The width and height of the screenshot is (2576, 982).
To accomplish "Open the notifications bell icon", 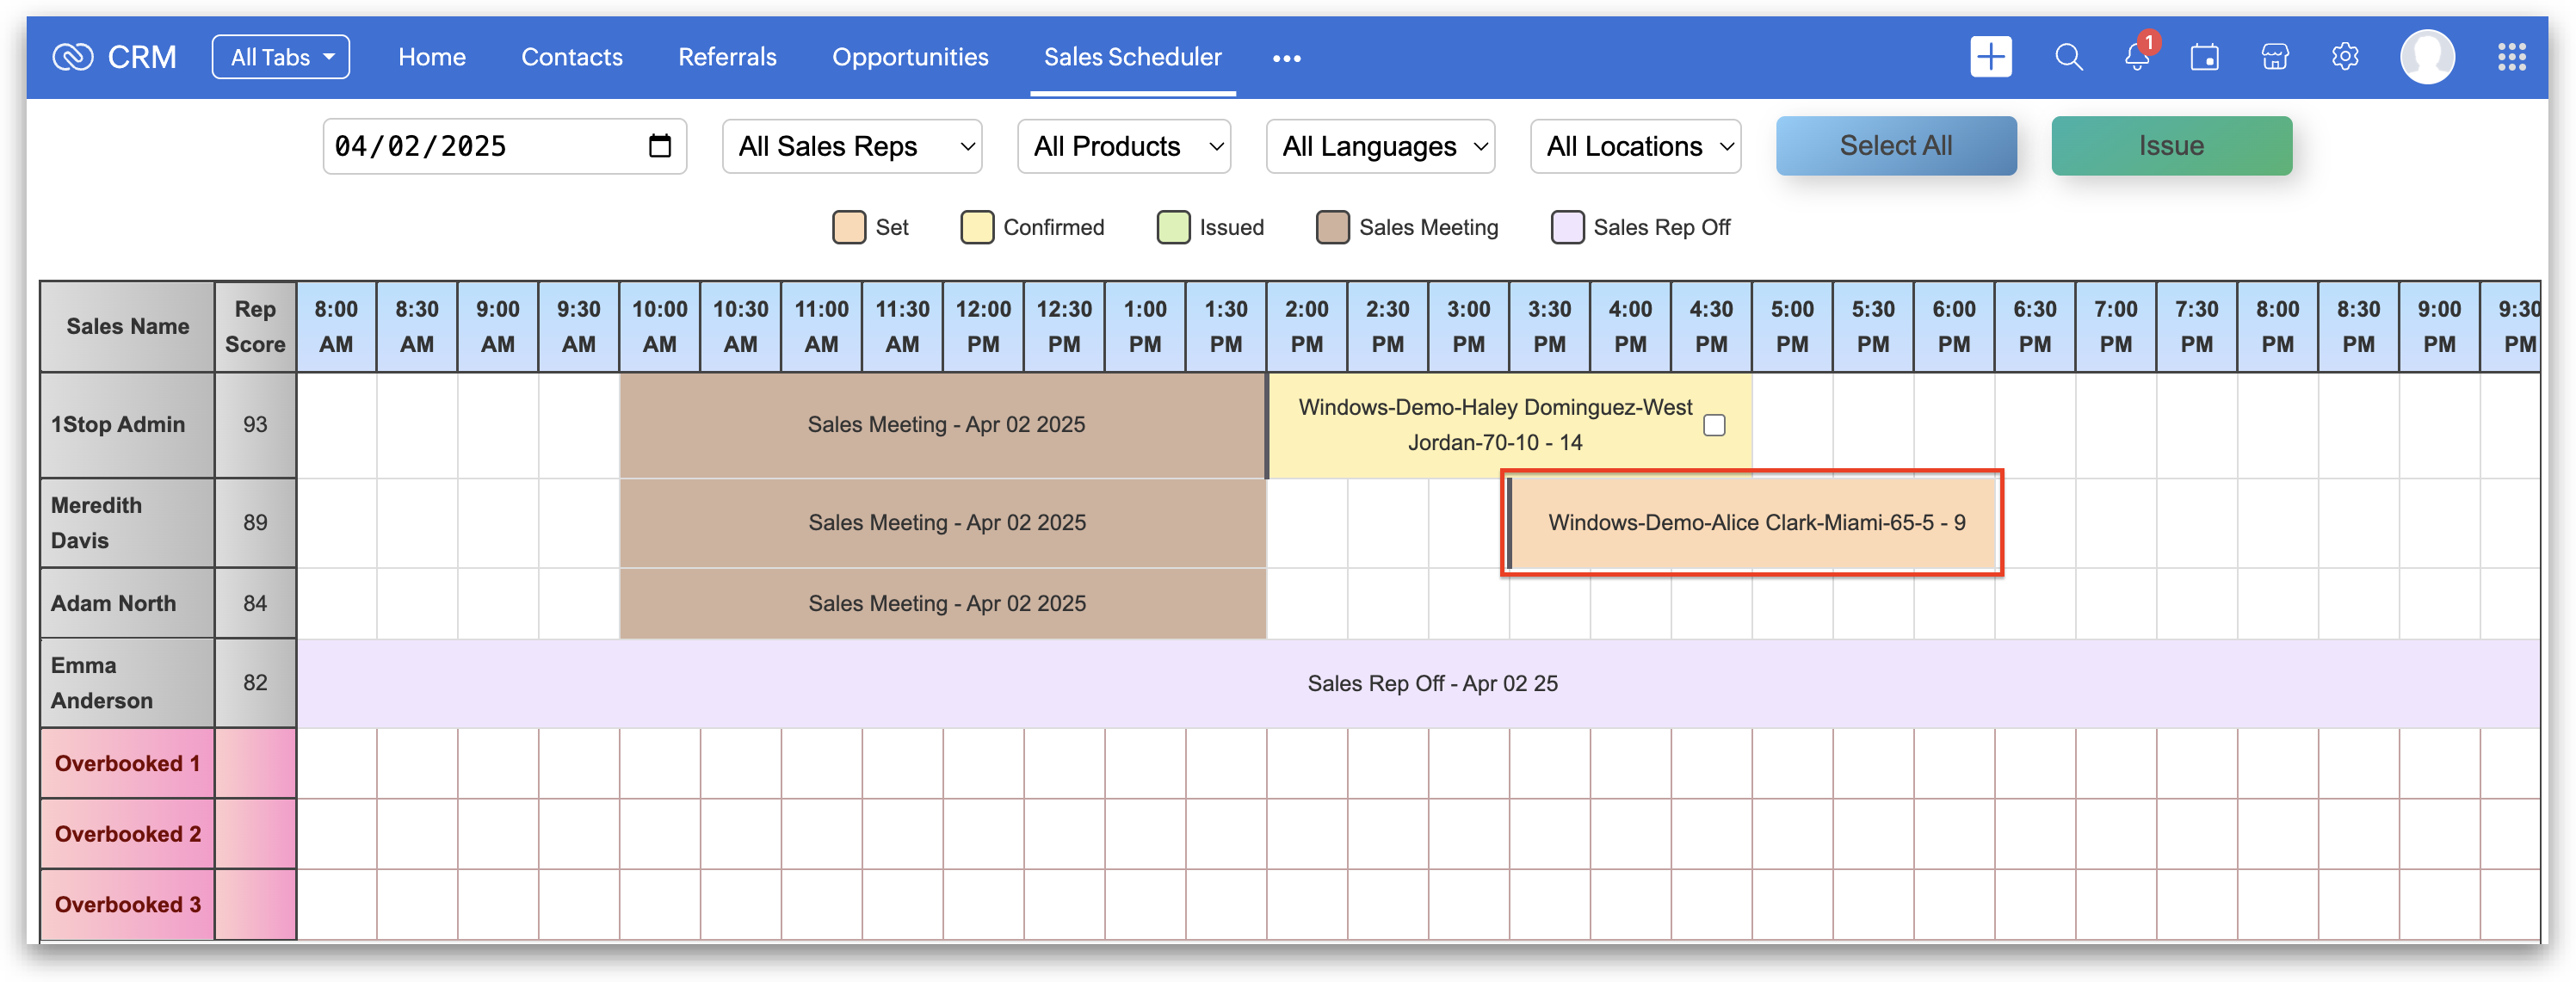I will coord(2137,57).
